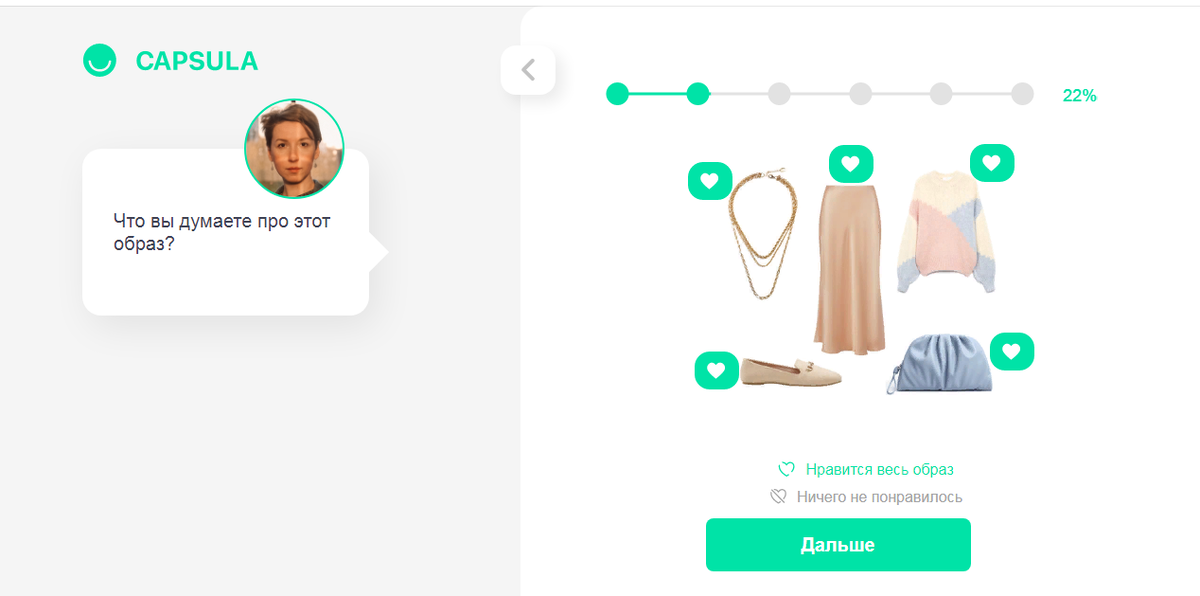Click the broken heart icon
The height and width of the screenshot is (596, 1200).
[778, 497]
